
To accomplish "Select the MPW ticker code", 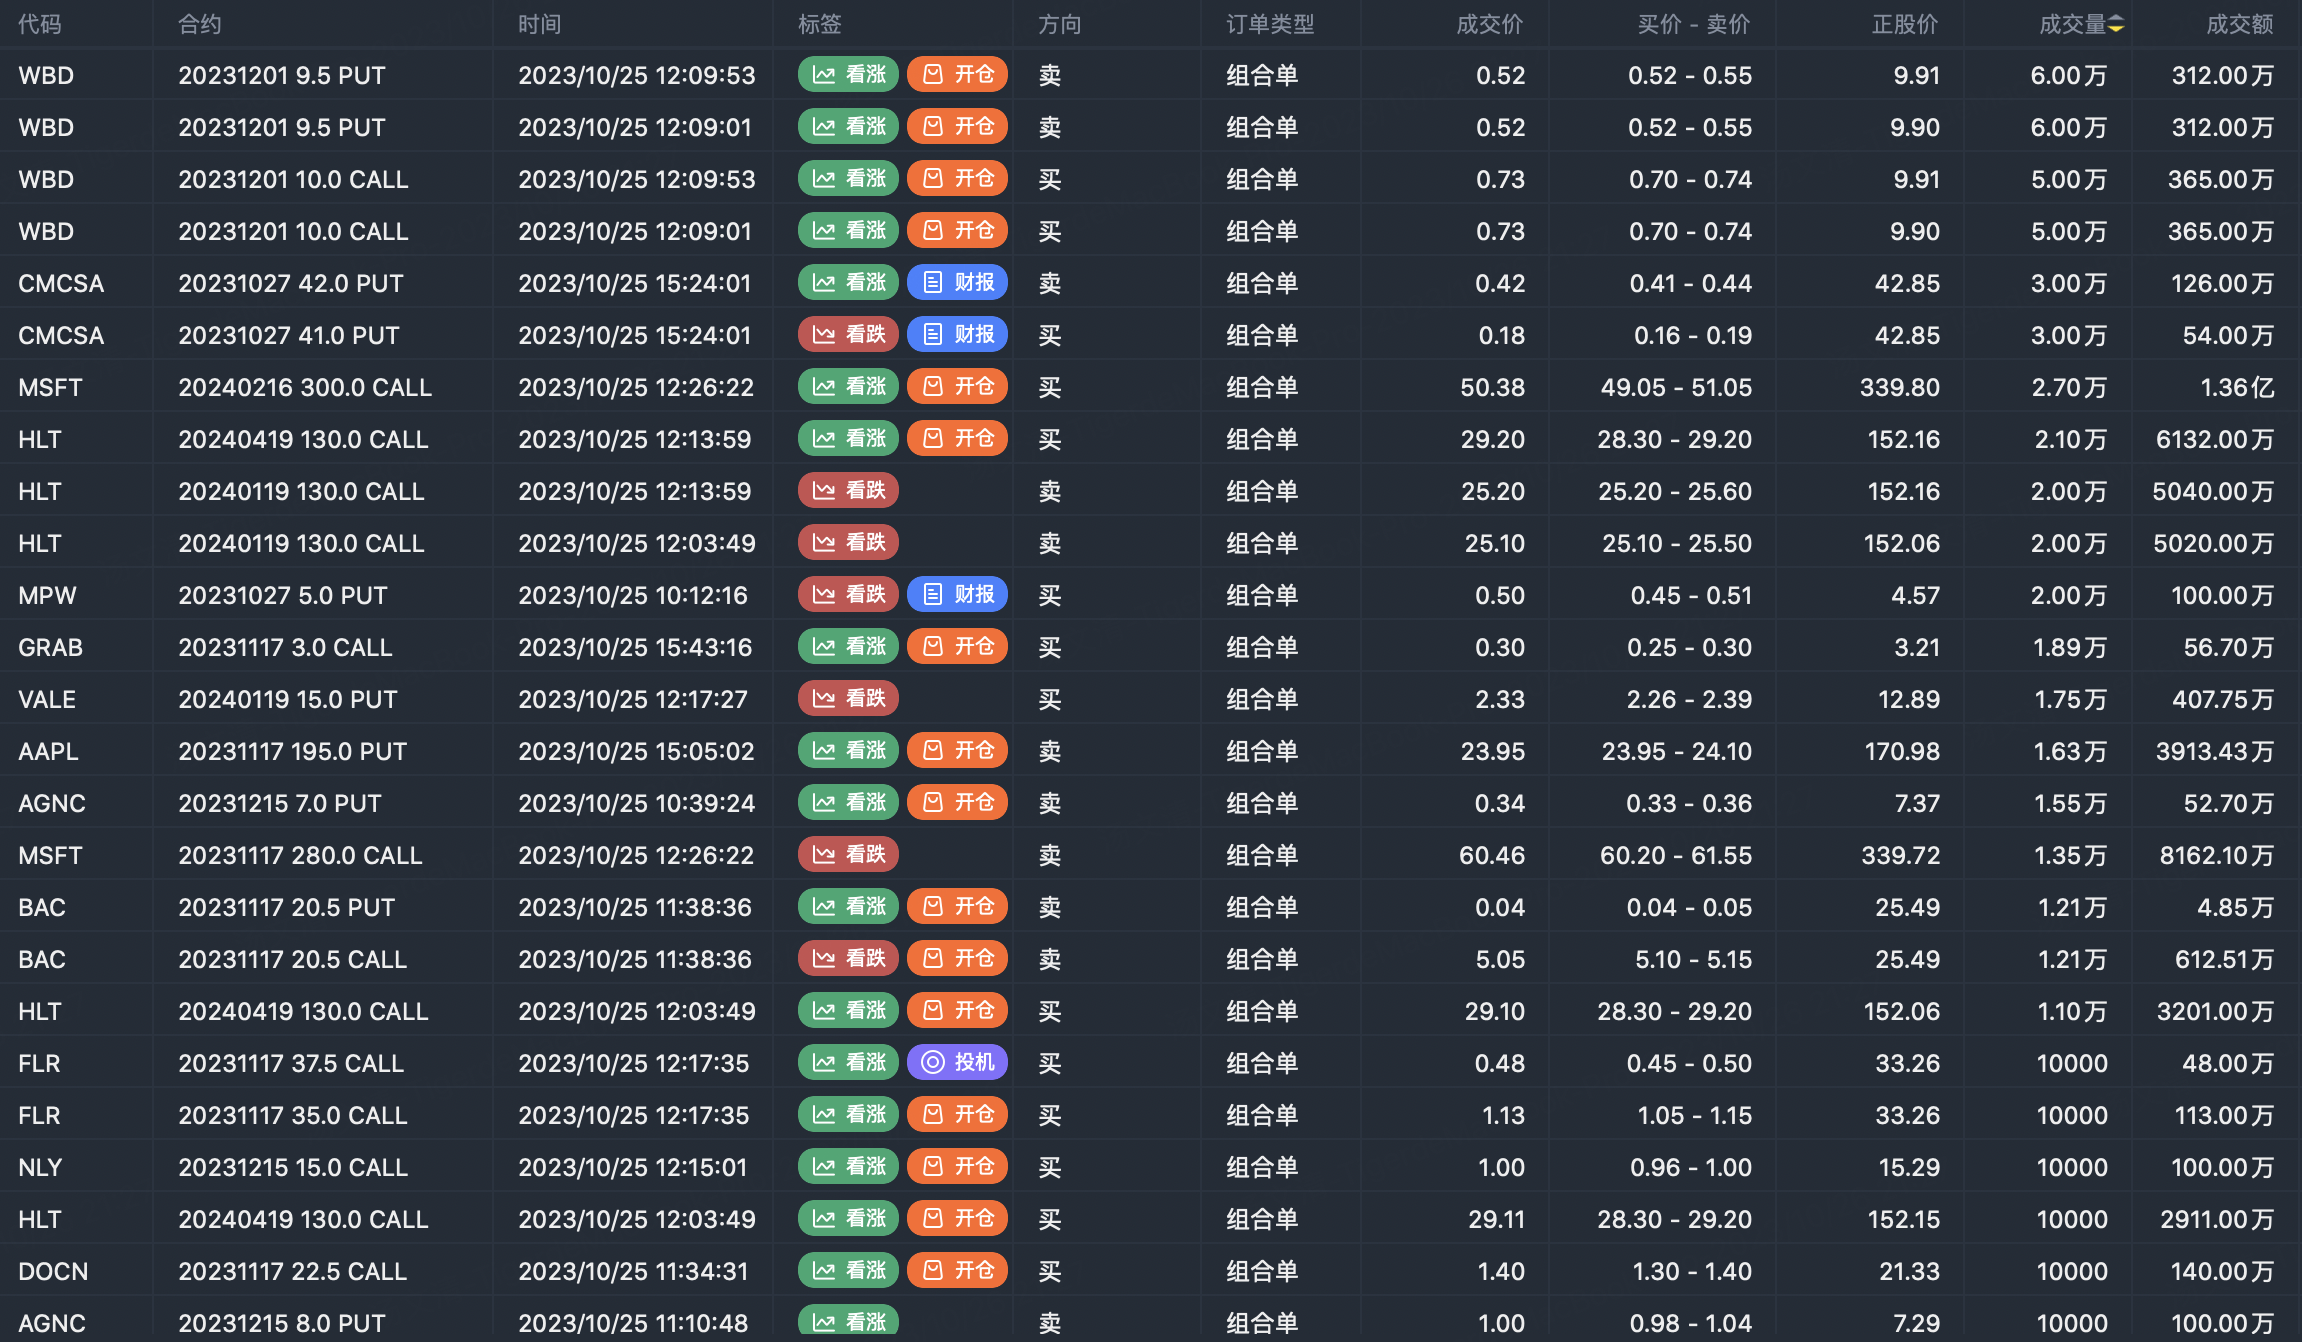I will coord(47,595).
